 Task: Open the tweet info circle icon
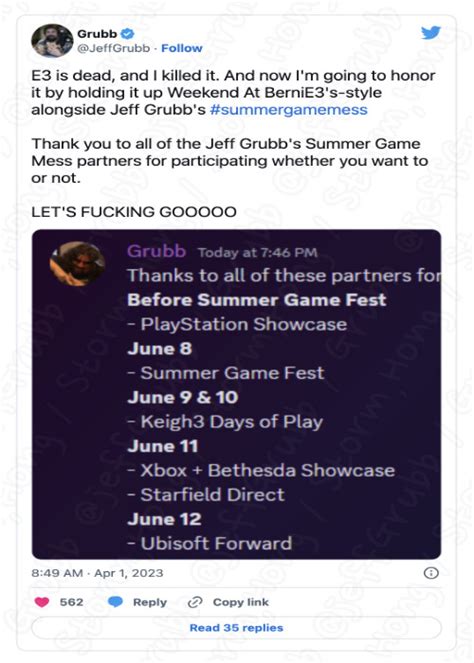pyautogui.click(x=431, y=573)
